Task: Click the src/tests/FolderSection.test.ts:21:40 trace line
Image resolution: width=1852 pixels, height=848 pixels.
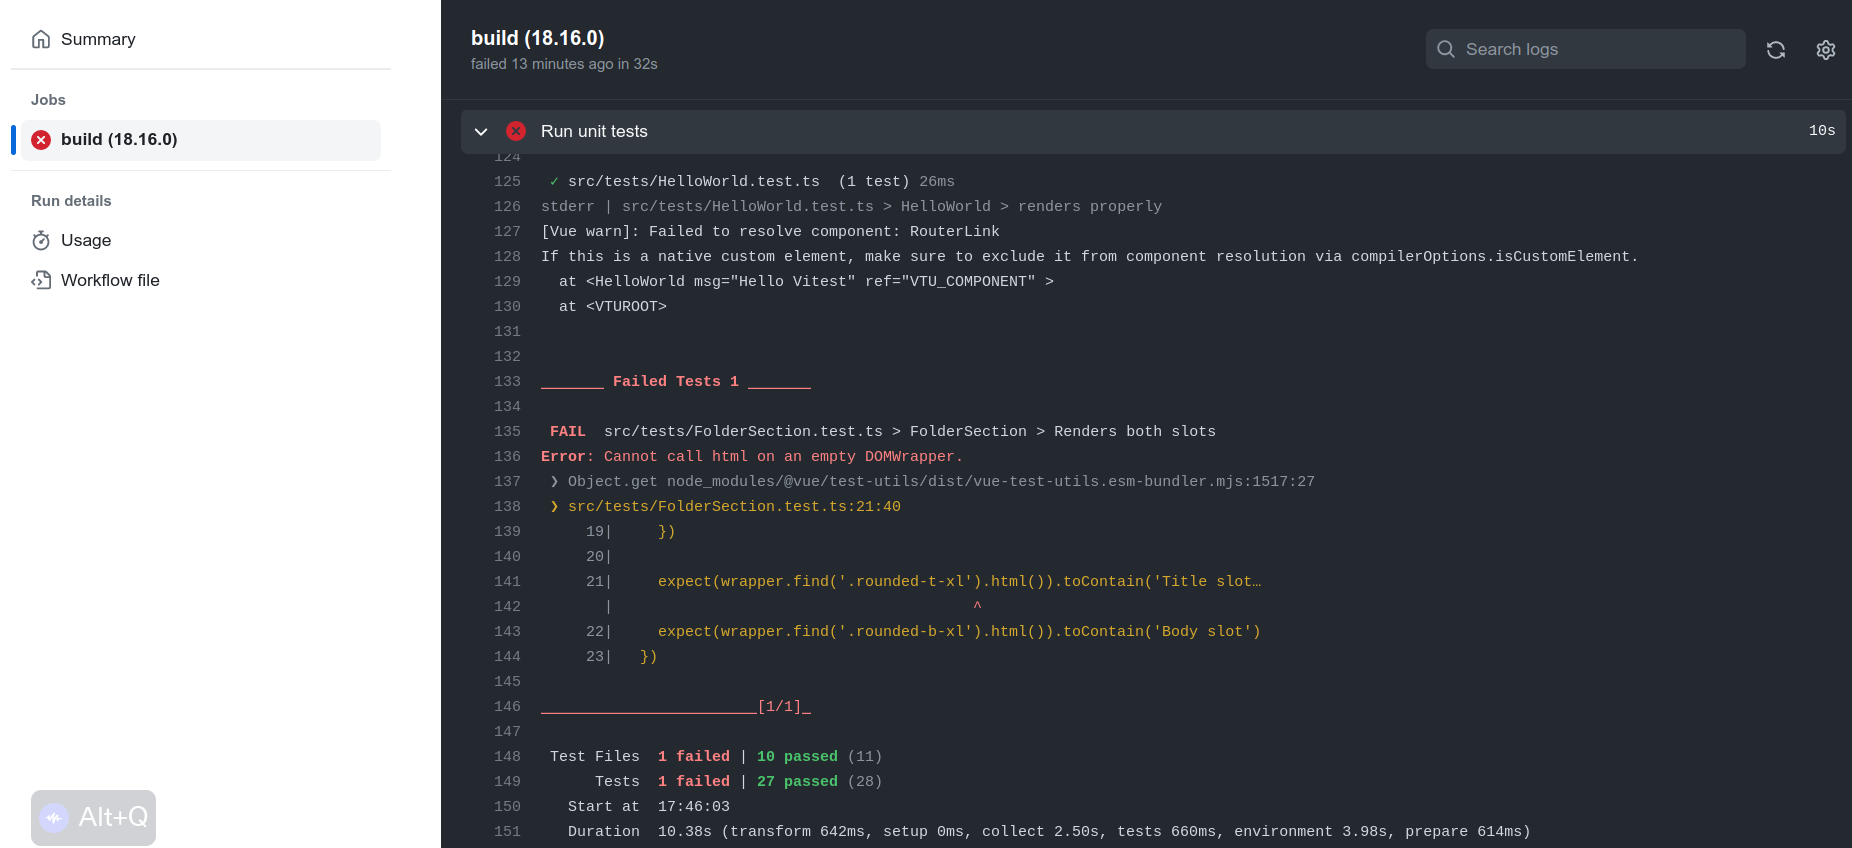Action: pyautogui.click(x=725, y=506)
